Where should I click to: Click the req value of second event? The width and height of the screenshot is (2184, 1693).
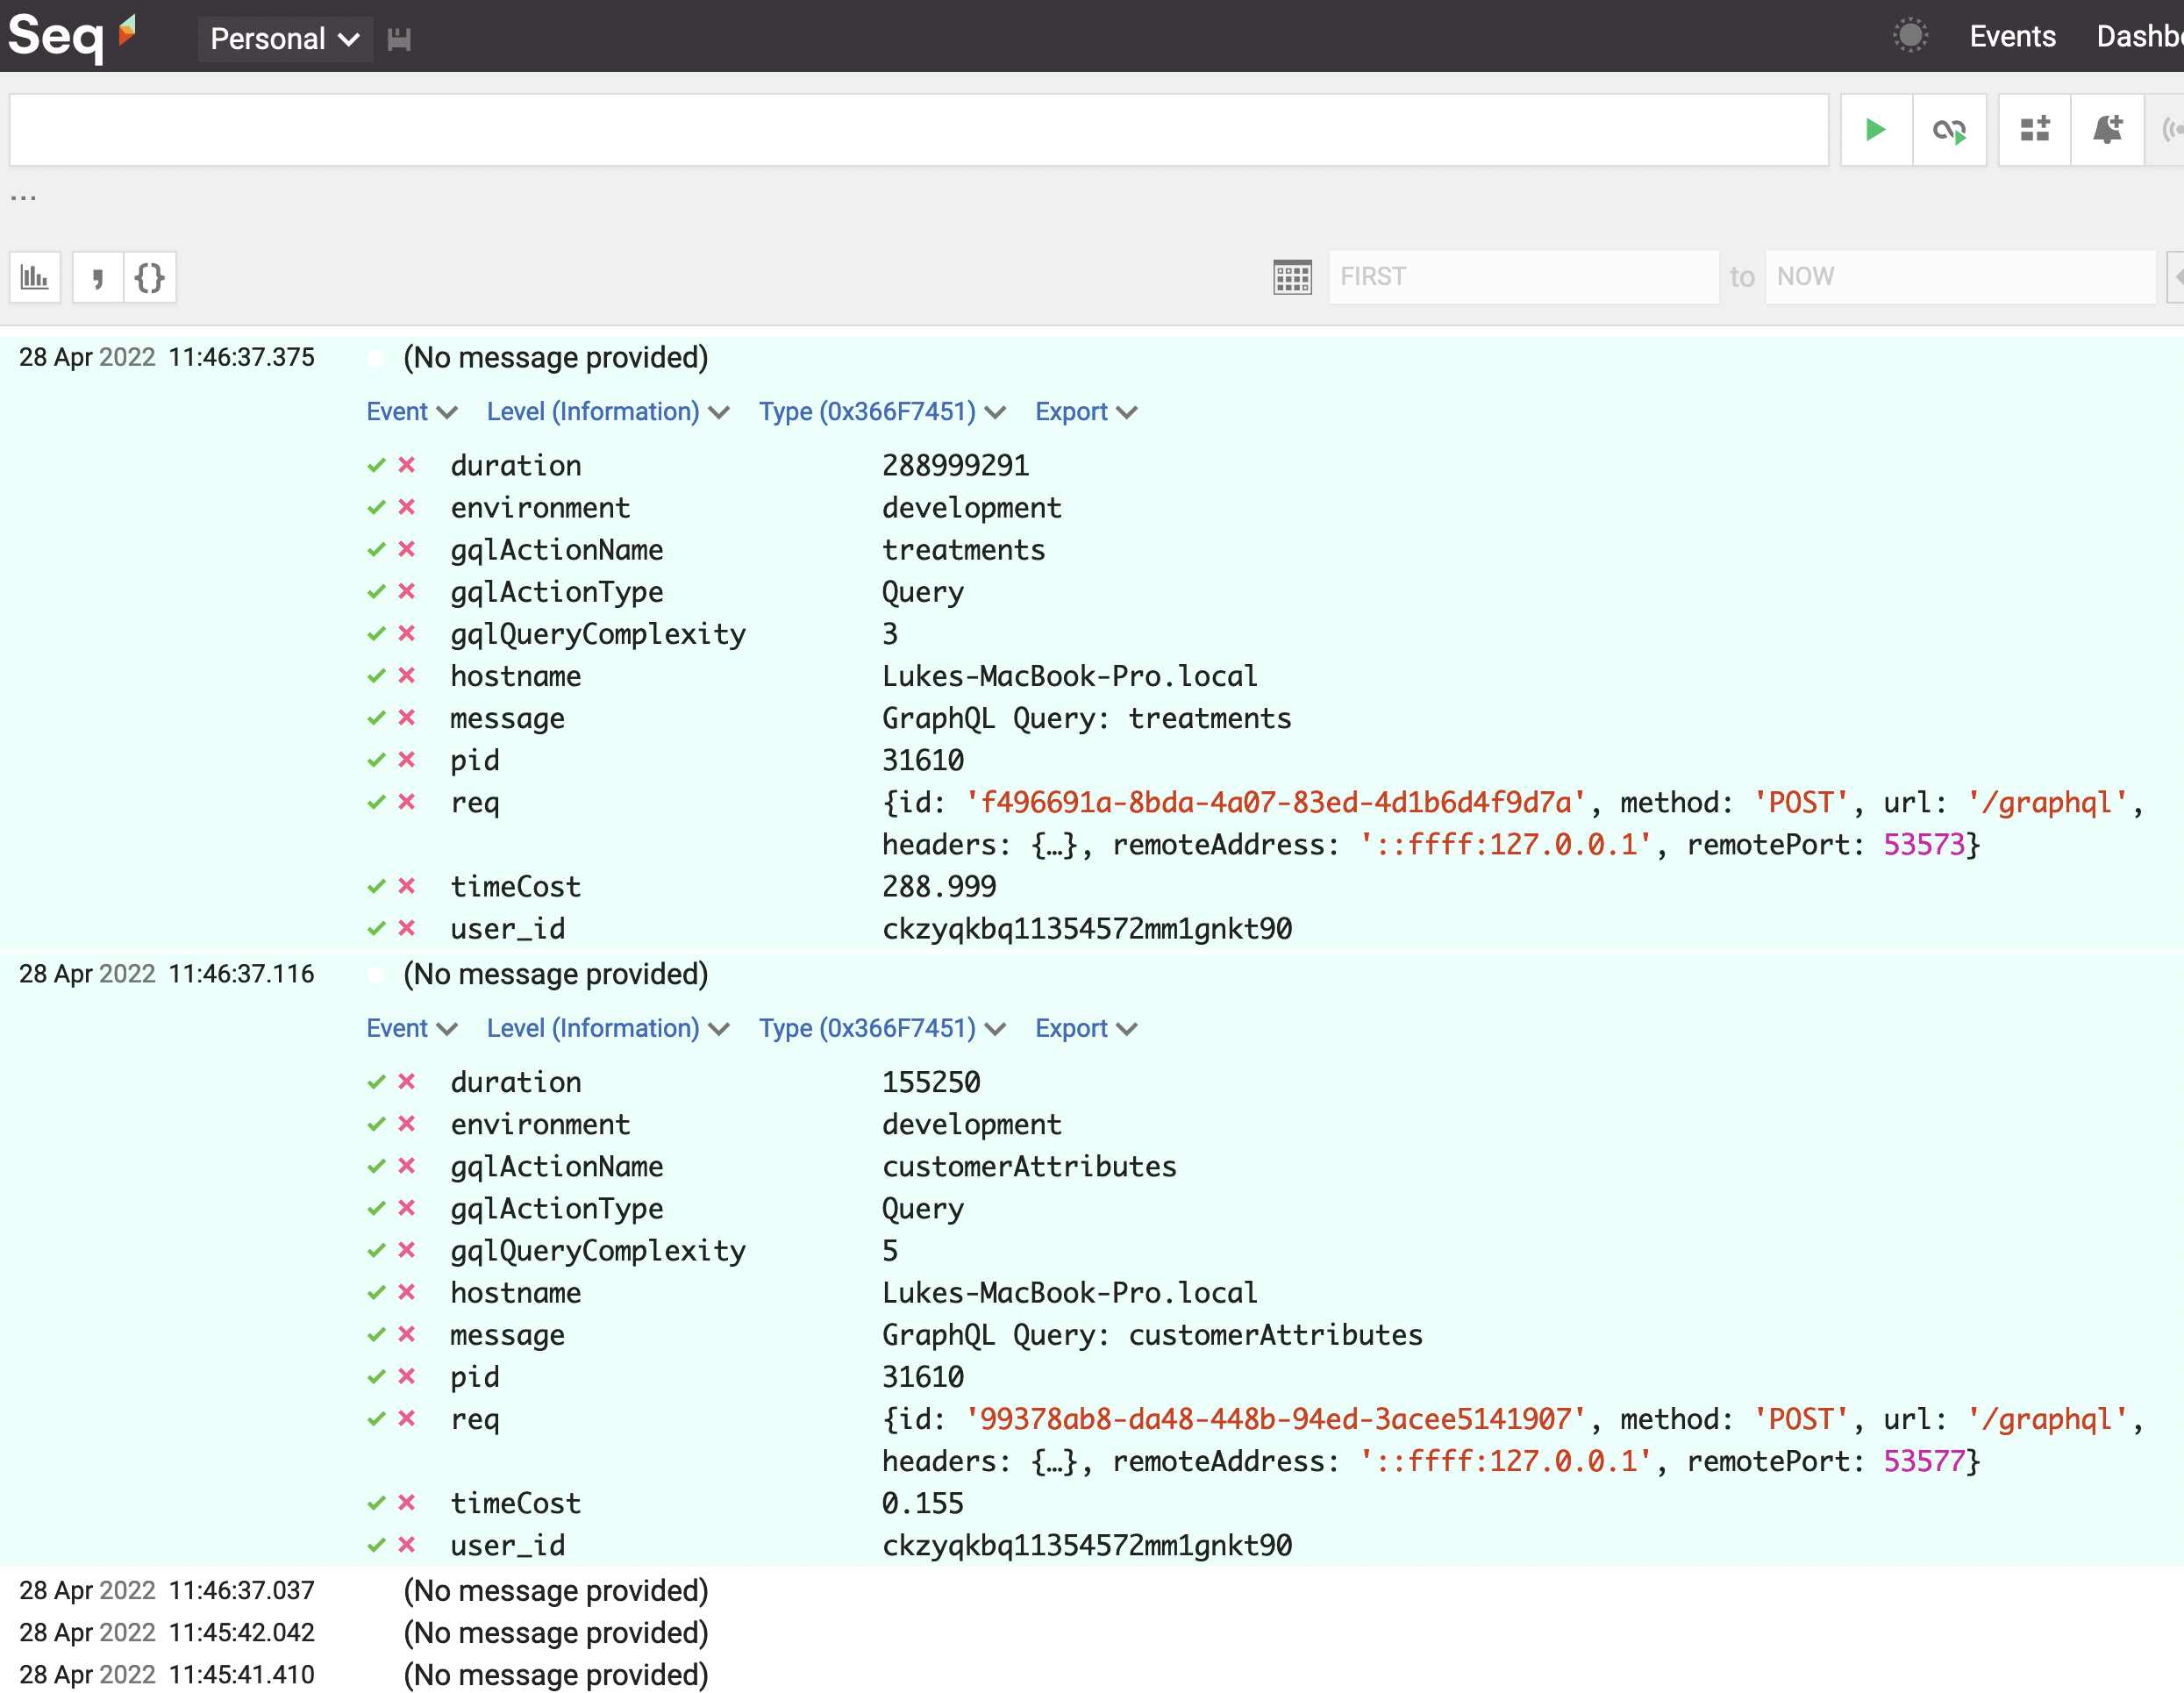point(1512,1441)
